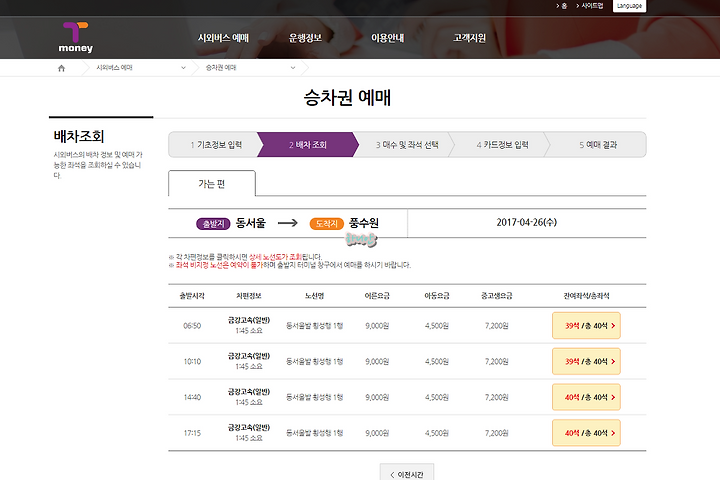This screenshot has height=480, width=720.
Task: Click the 노선명 column header
Action: [x=315, y=296]
